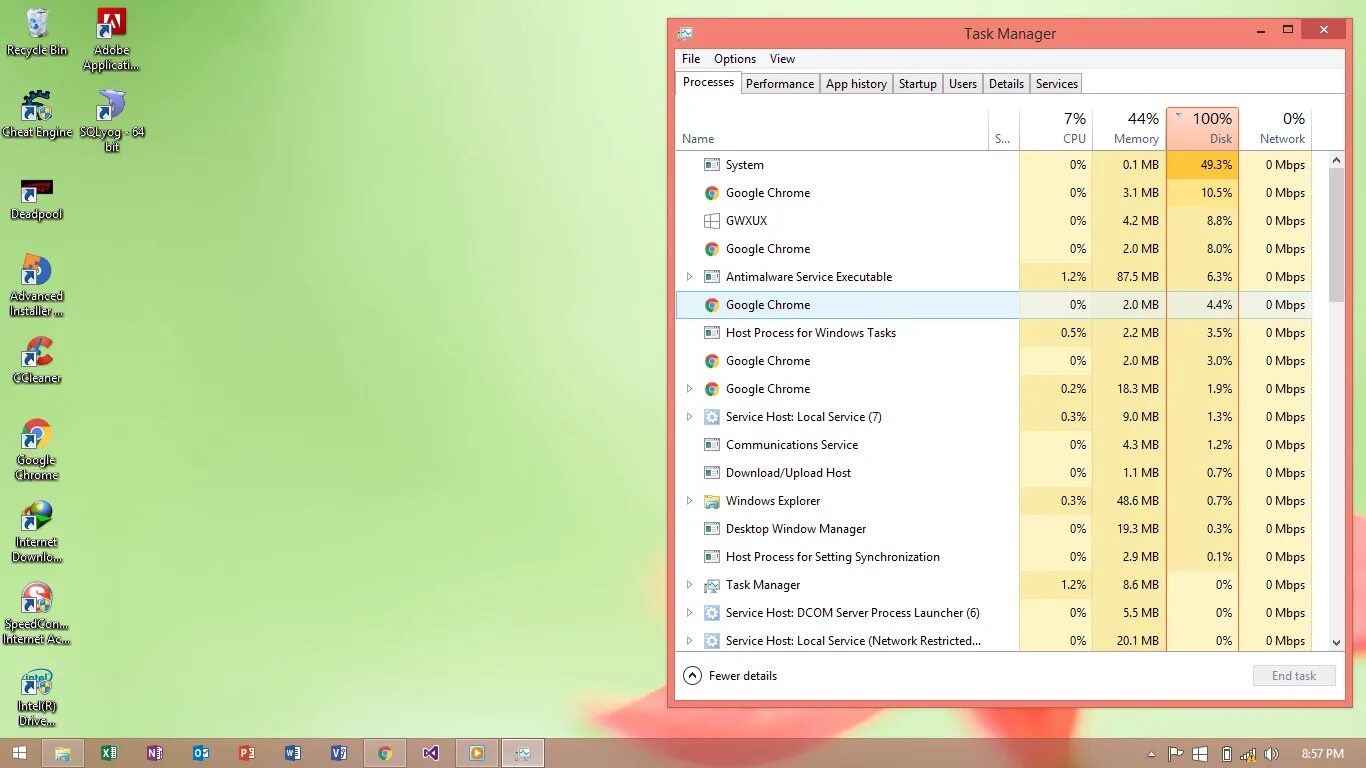This screenshot has width=1366, height=768.
Task: Click the Desktop Window Manager process icon
Action: (x=712, y=529)
